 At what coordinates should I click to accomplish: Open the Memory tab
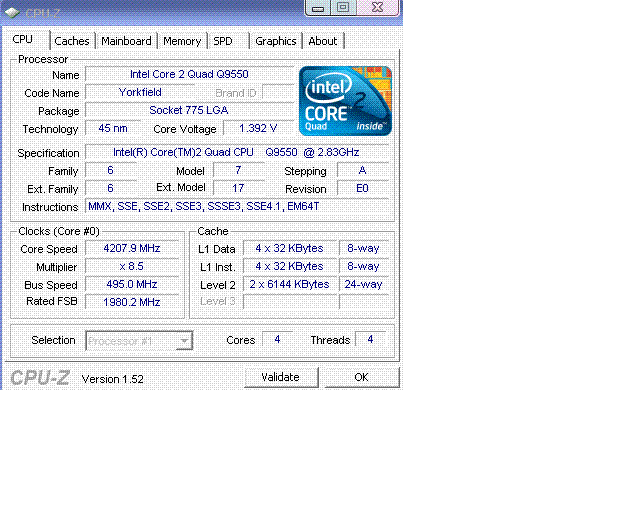tap(182, 41)
